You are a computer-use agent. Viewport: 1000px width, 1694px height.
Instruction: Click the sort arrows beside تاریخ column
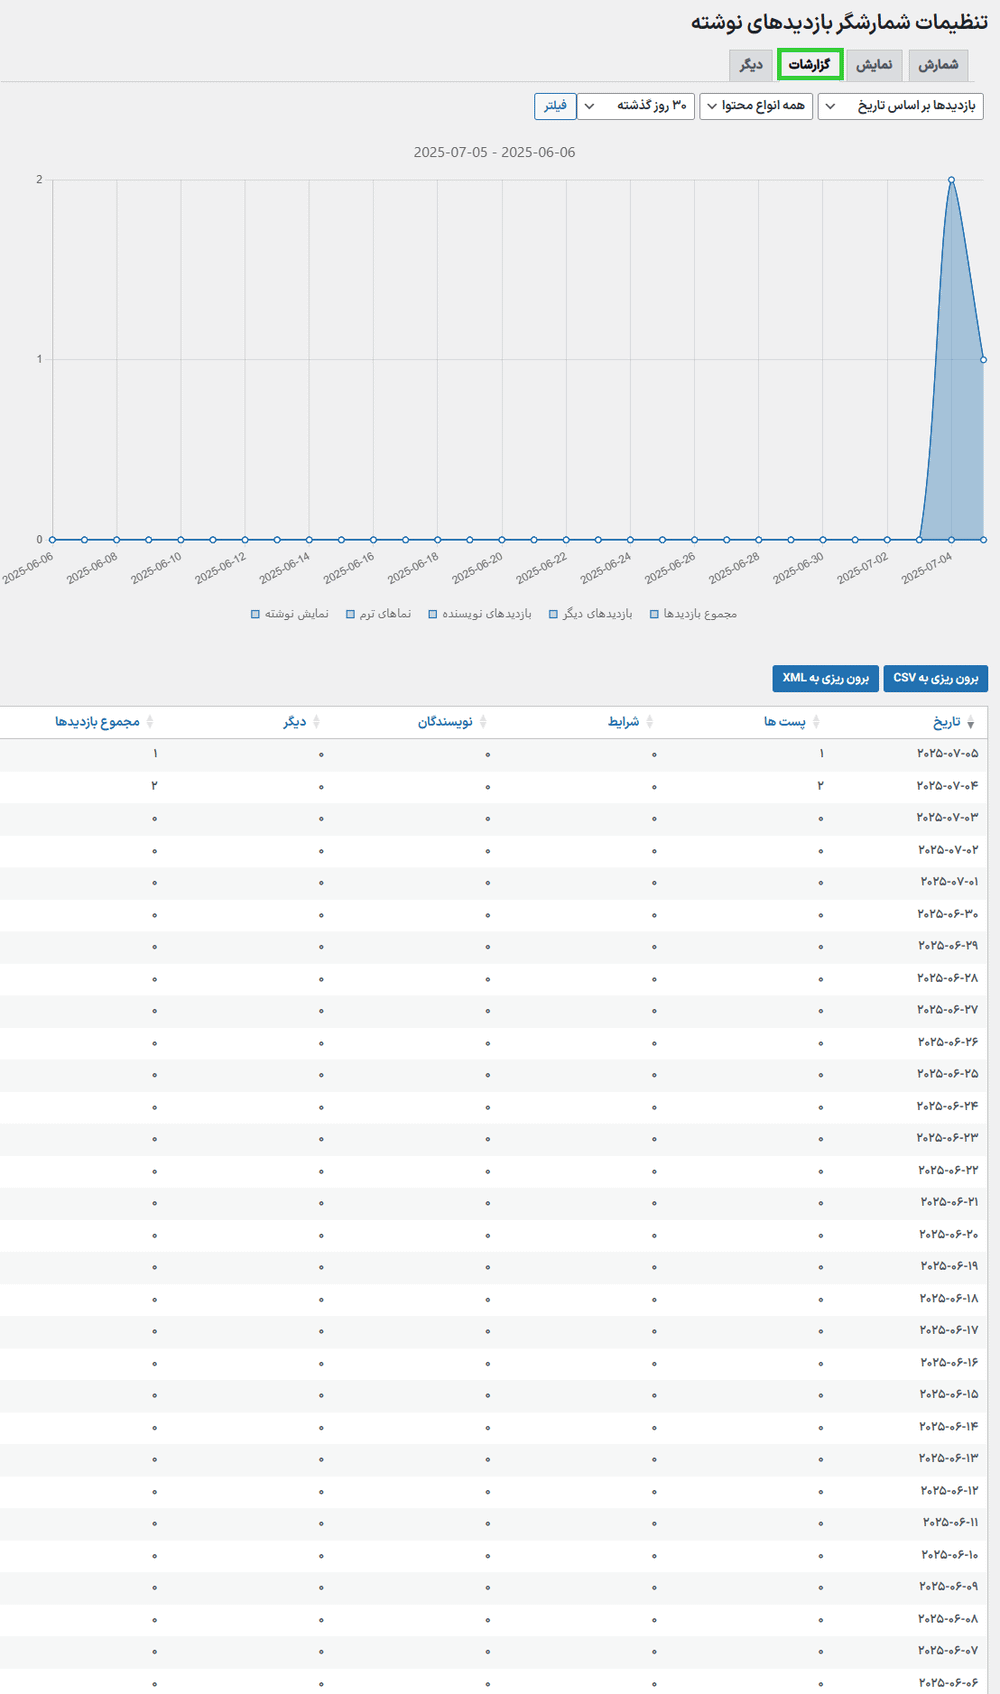click(x=970, y=722)
